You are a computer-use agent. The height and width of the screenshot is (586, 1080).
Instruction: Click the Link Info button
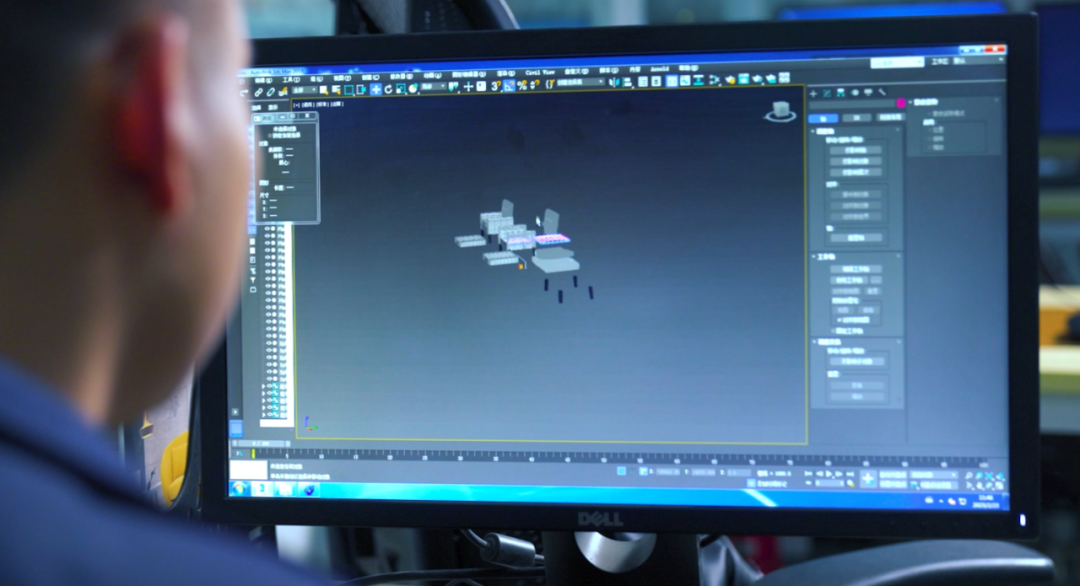point(890,117)
